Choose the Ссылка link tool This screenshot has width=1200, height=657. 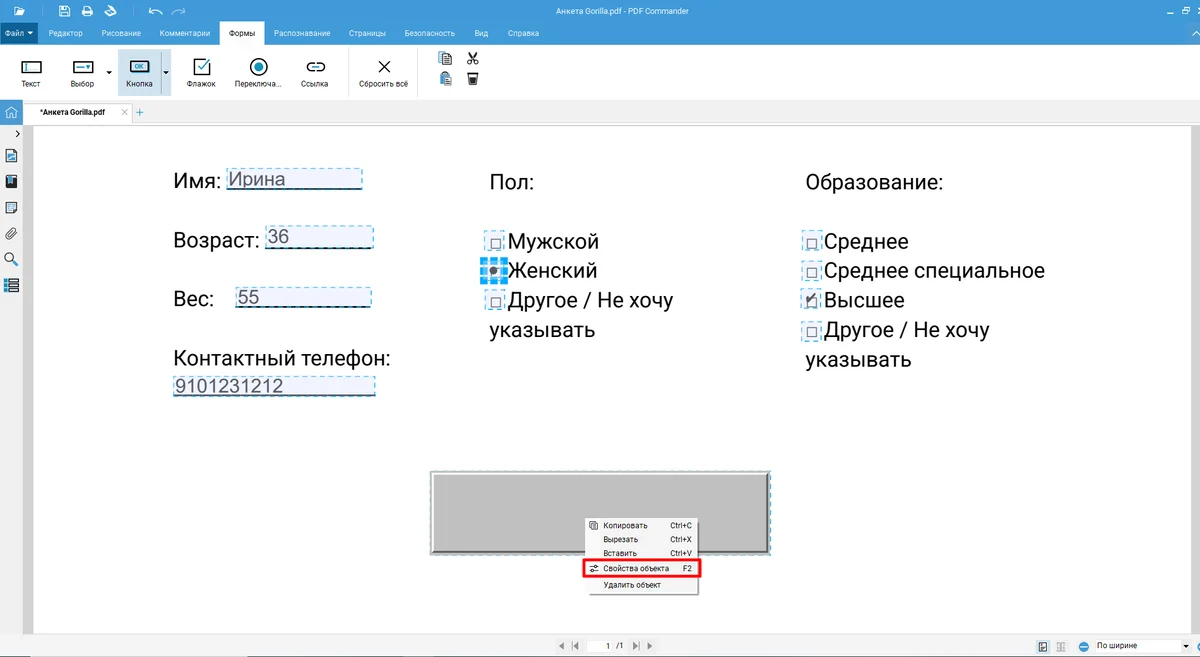(315, 72)
